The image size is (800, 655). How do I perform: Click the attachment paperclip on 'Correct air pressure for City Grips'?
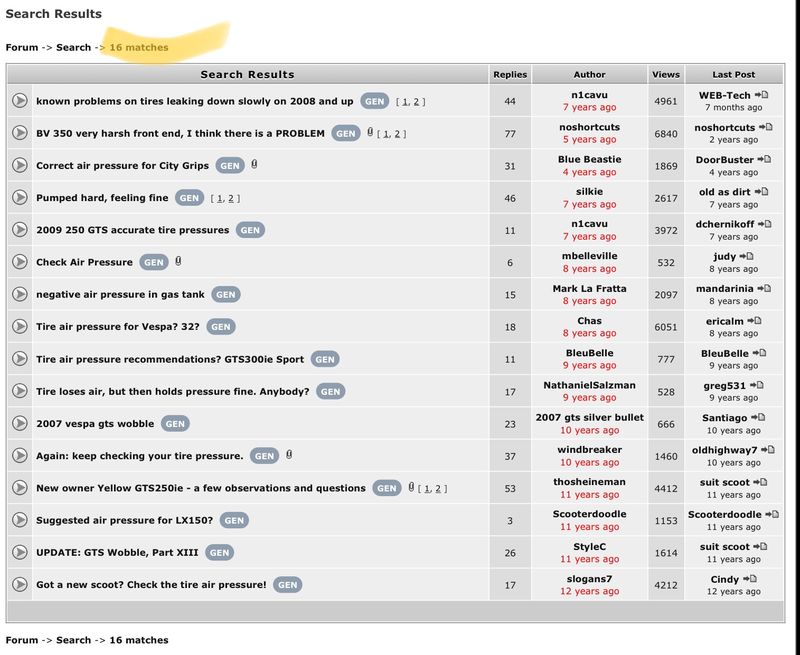tap(254, 164)
